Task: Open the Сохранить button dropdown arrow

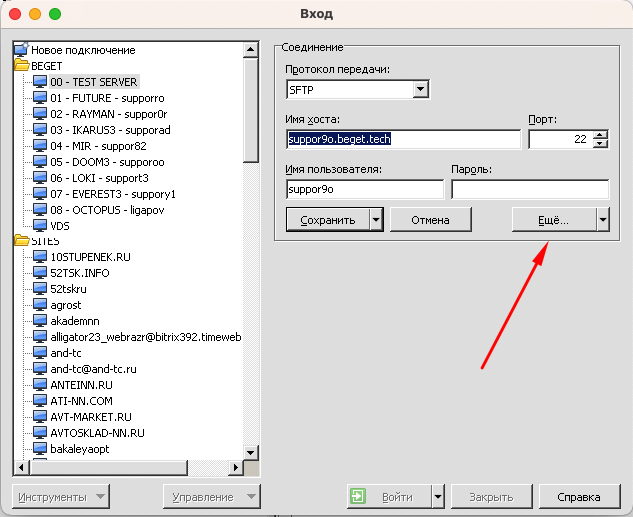Action: click(x=376, y=220)
